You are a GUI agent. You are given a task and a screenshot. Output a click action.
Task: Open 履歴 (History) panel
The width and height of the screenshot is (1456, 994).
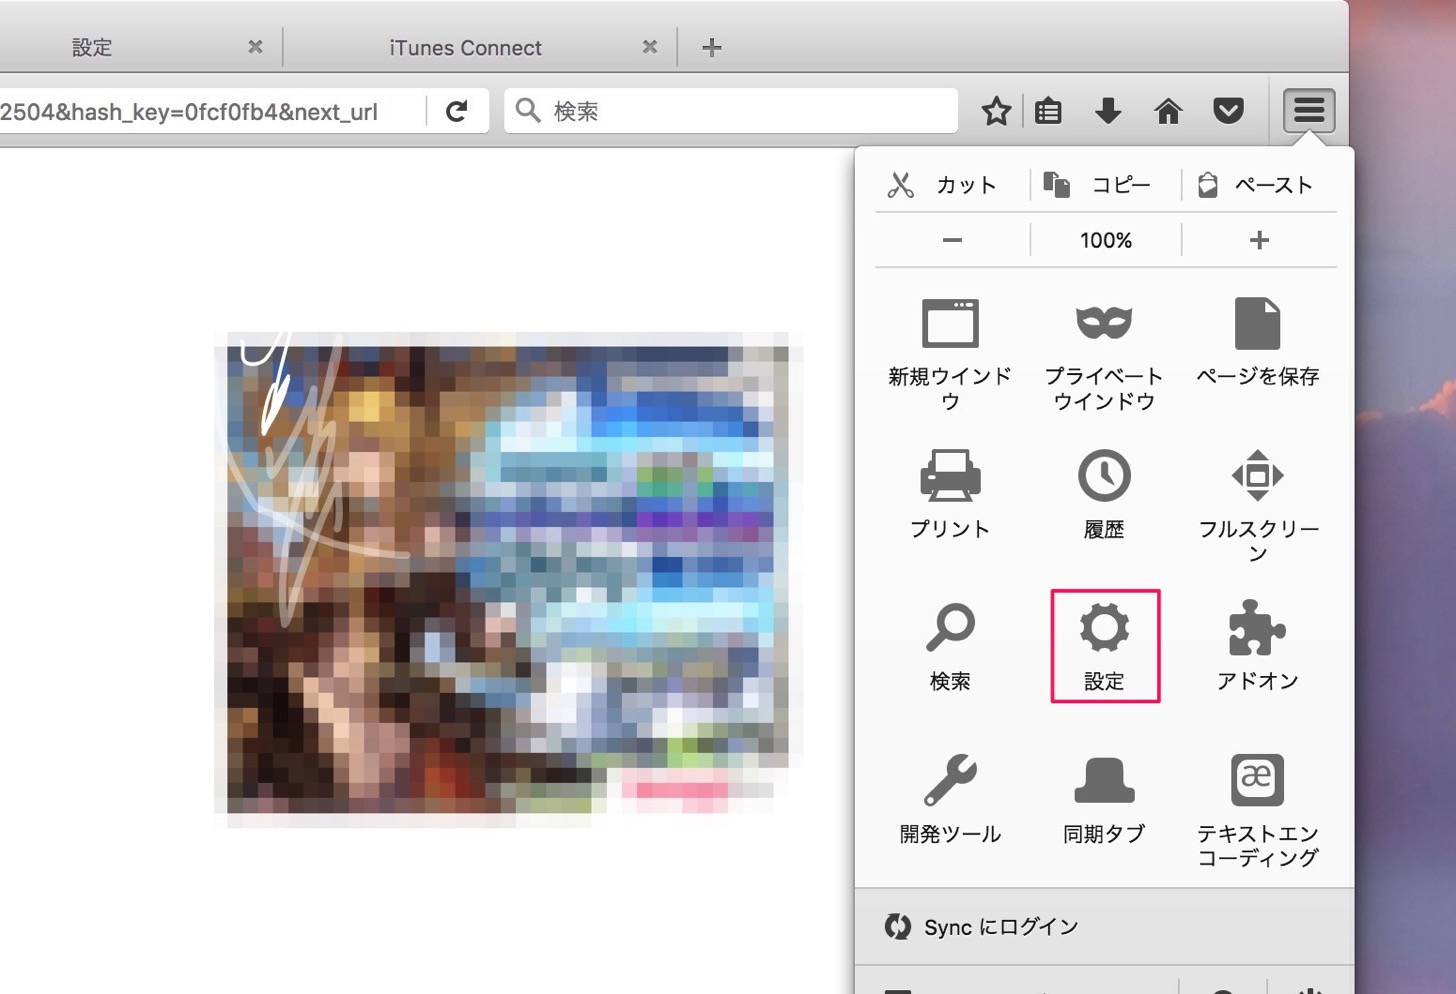(x=1104, y=494)
